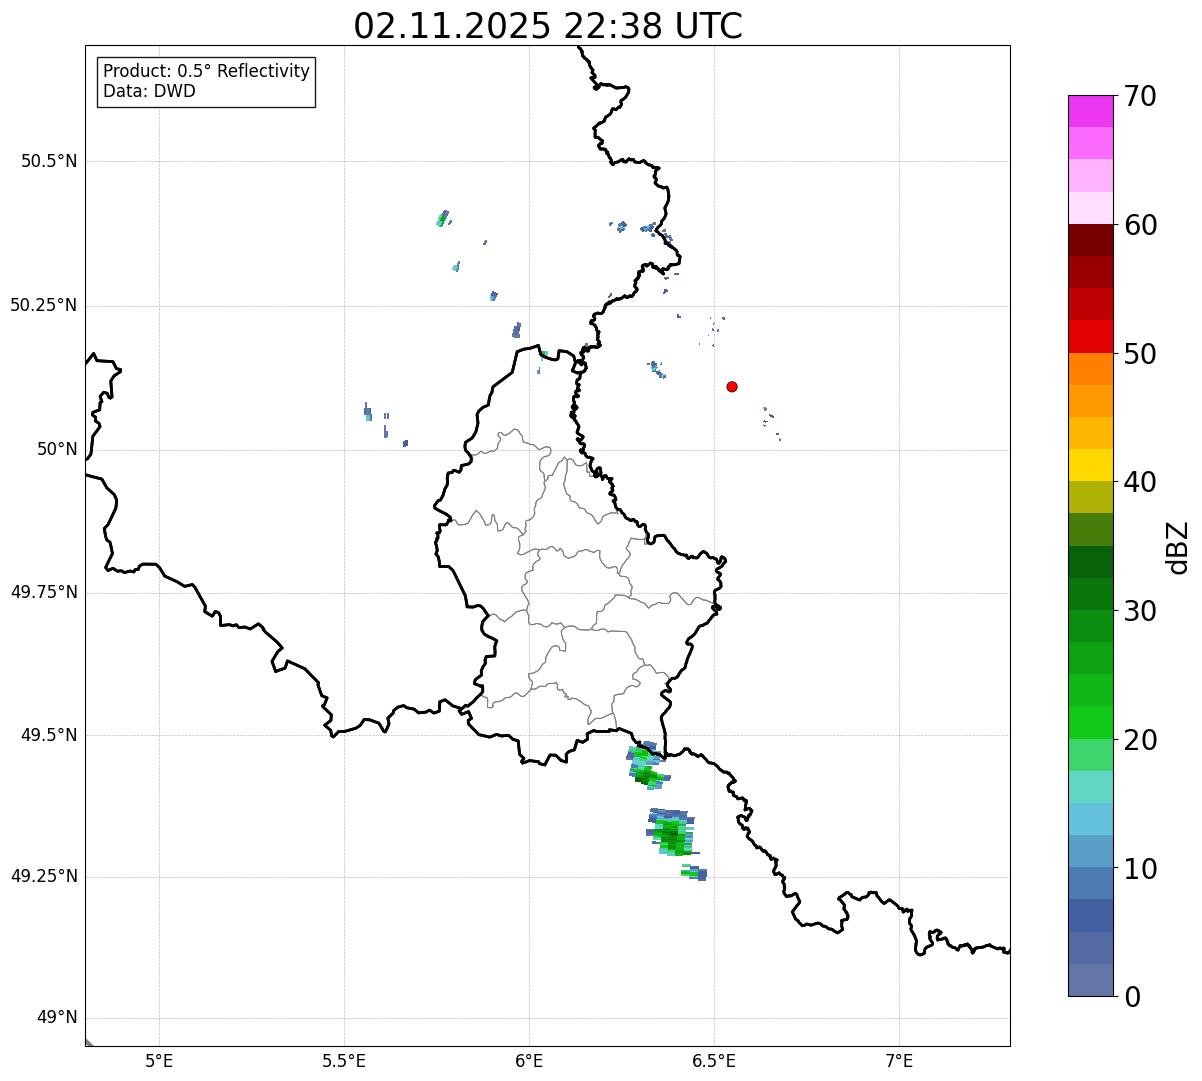The width and height of the screenshot is (1202, 1081).
Task: Click the 6°E longitude label
Action: coord(529,1061)
